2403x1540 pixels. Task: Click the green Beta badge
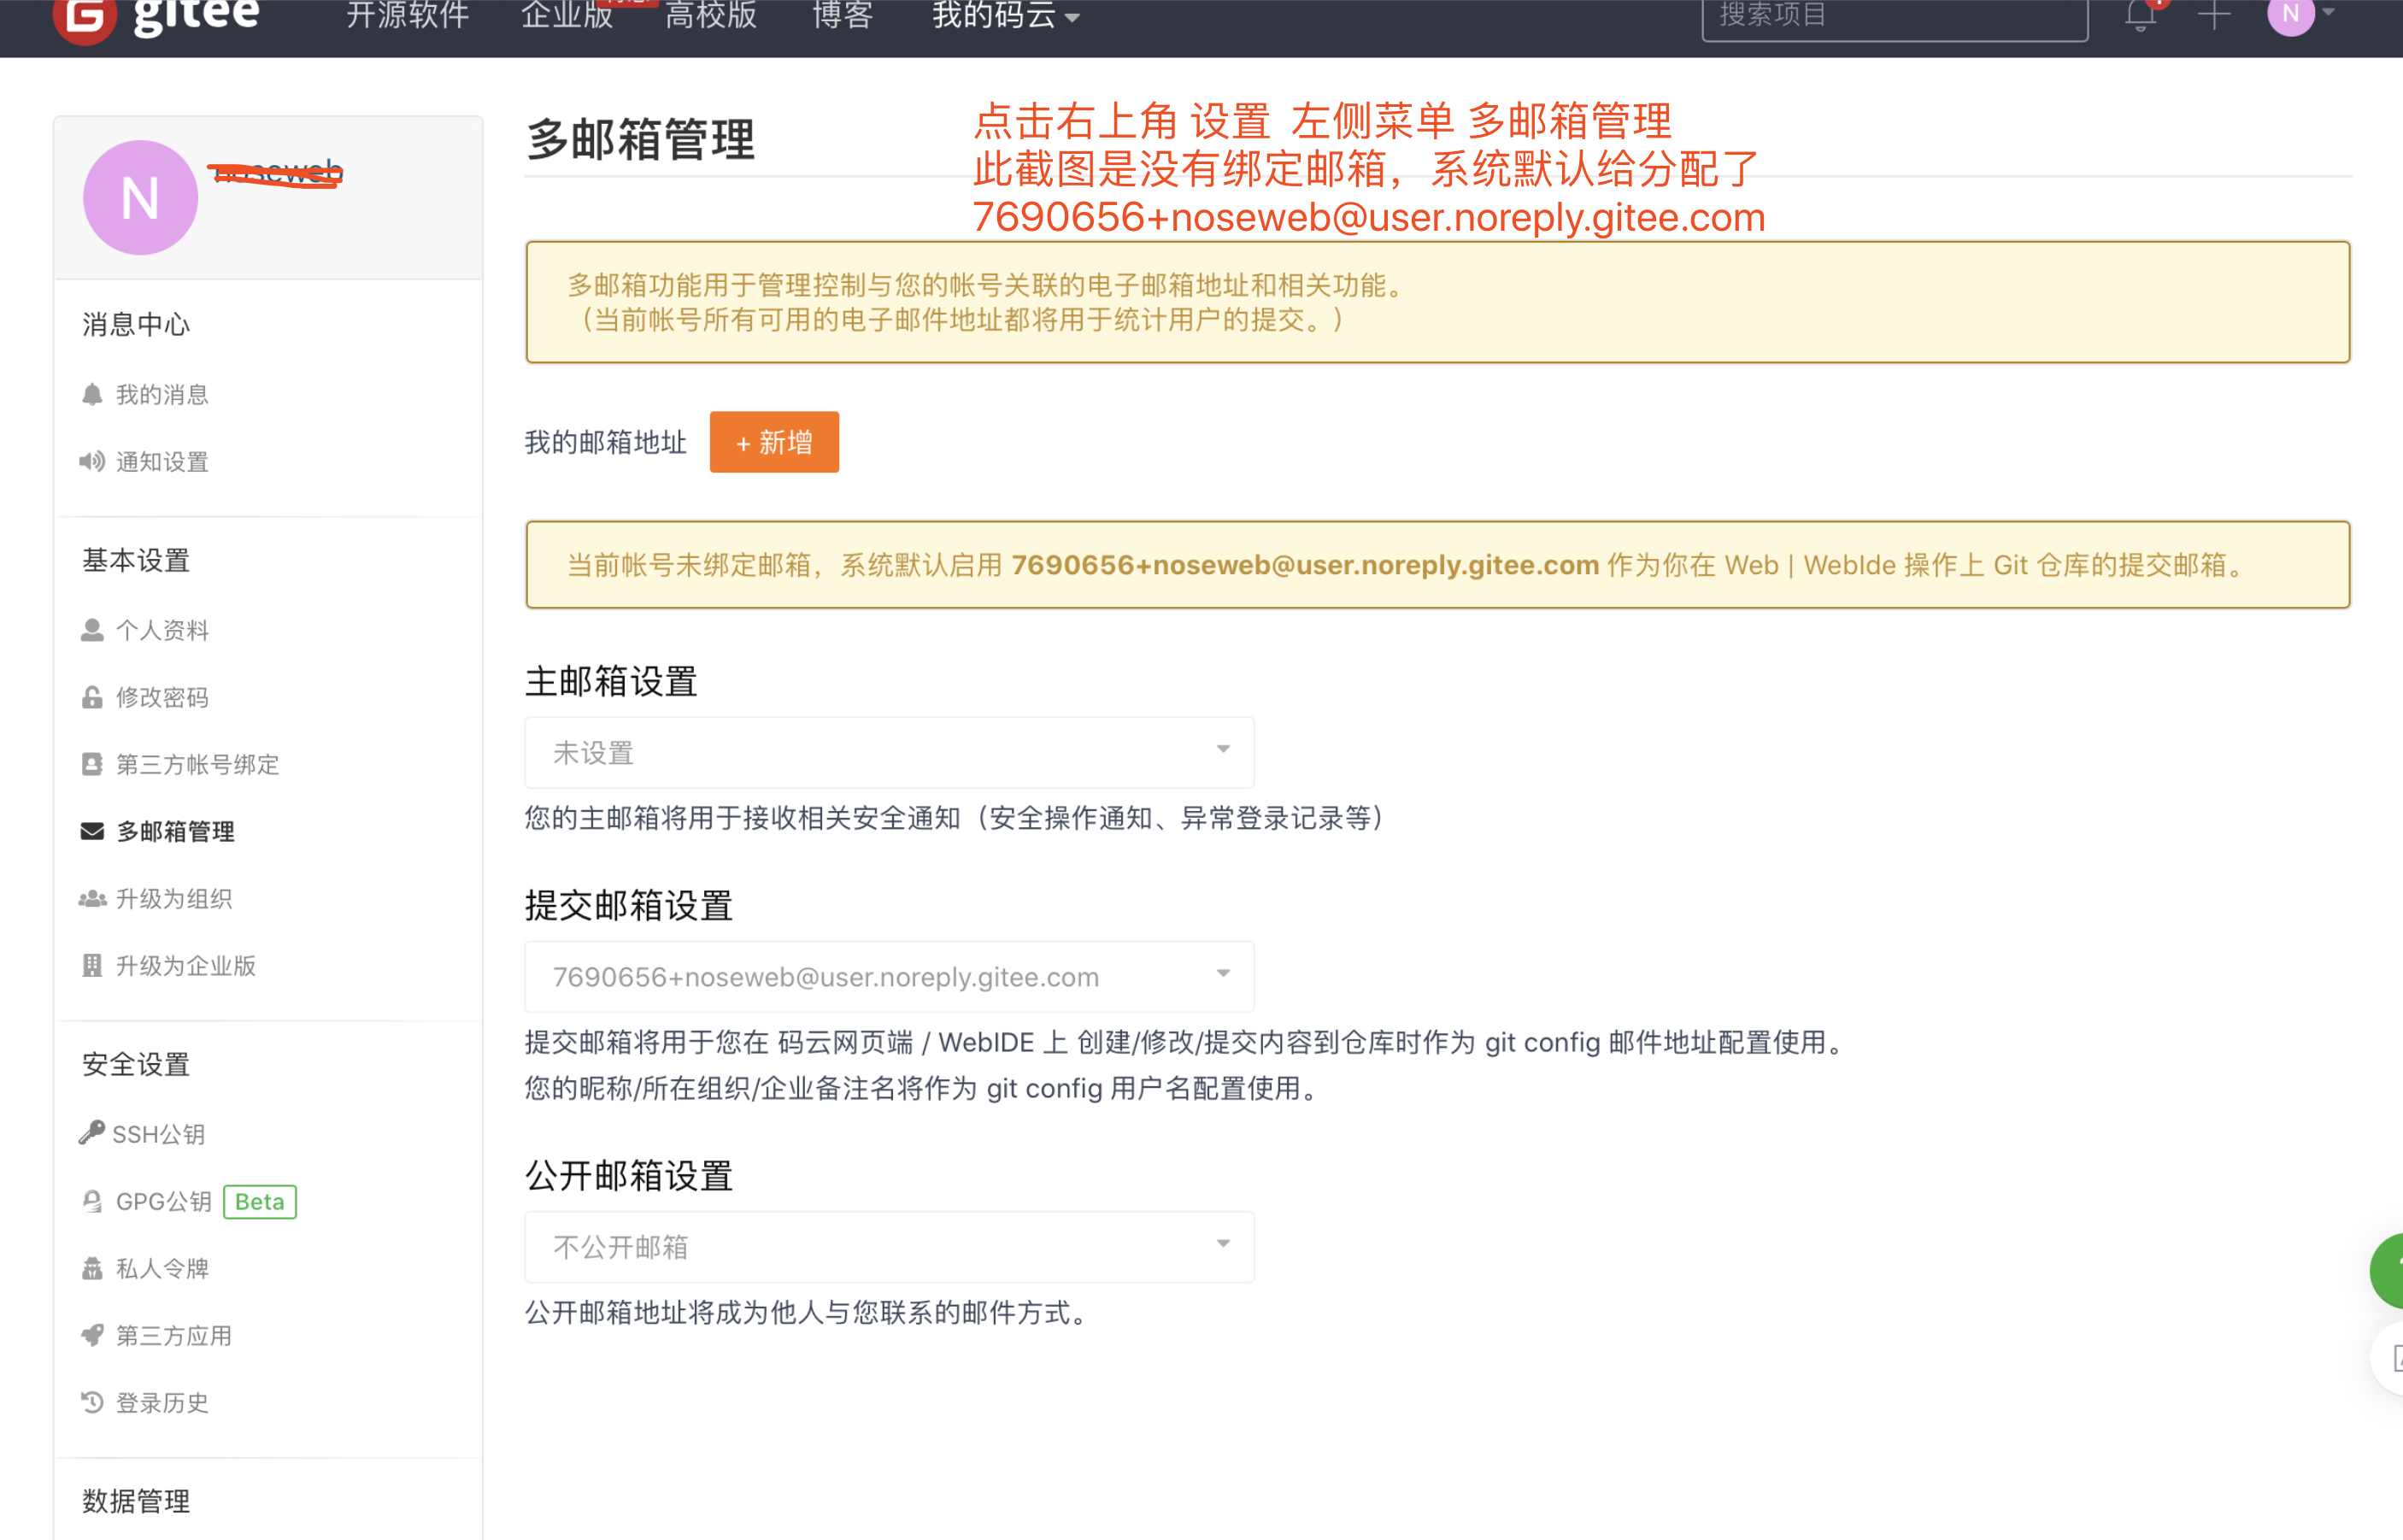point(260,1201)
